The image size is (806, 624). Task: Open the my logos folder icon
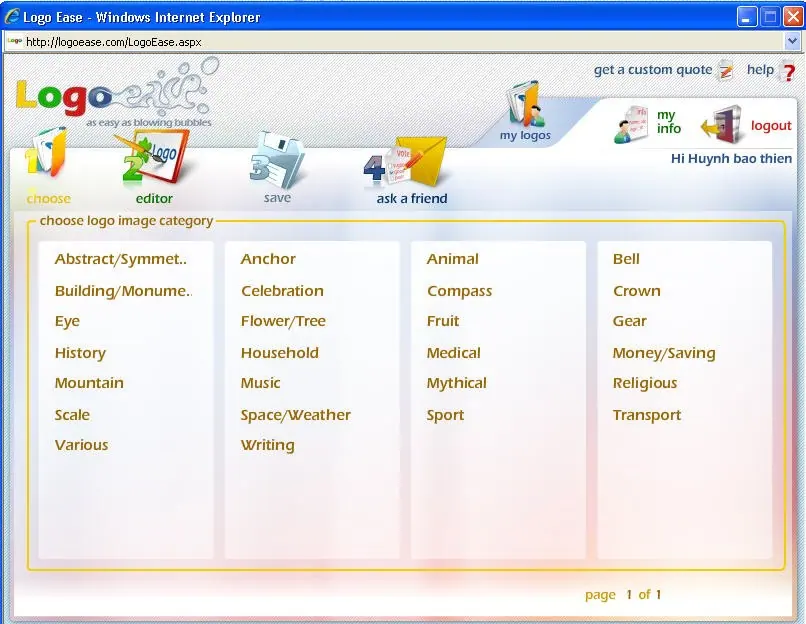(525, 103)
